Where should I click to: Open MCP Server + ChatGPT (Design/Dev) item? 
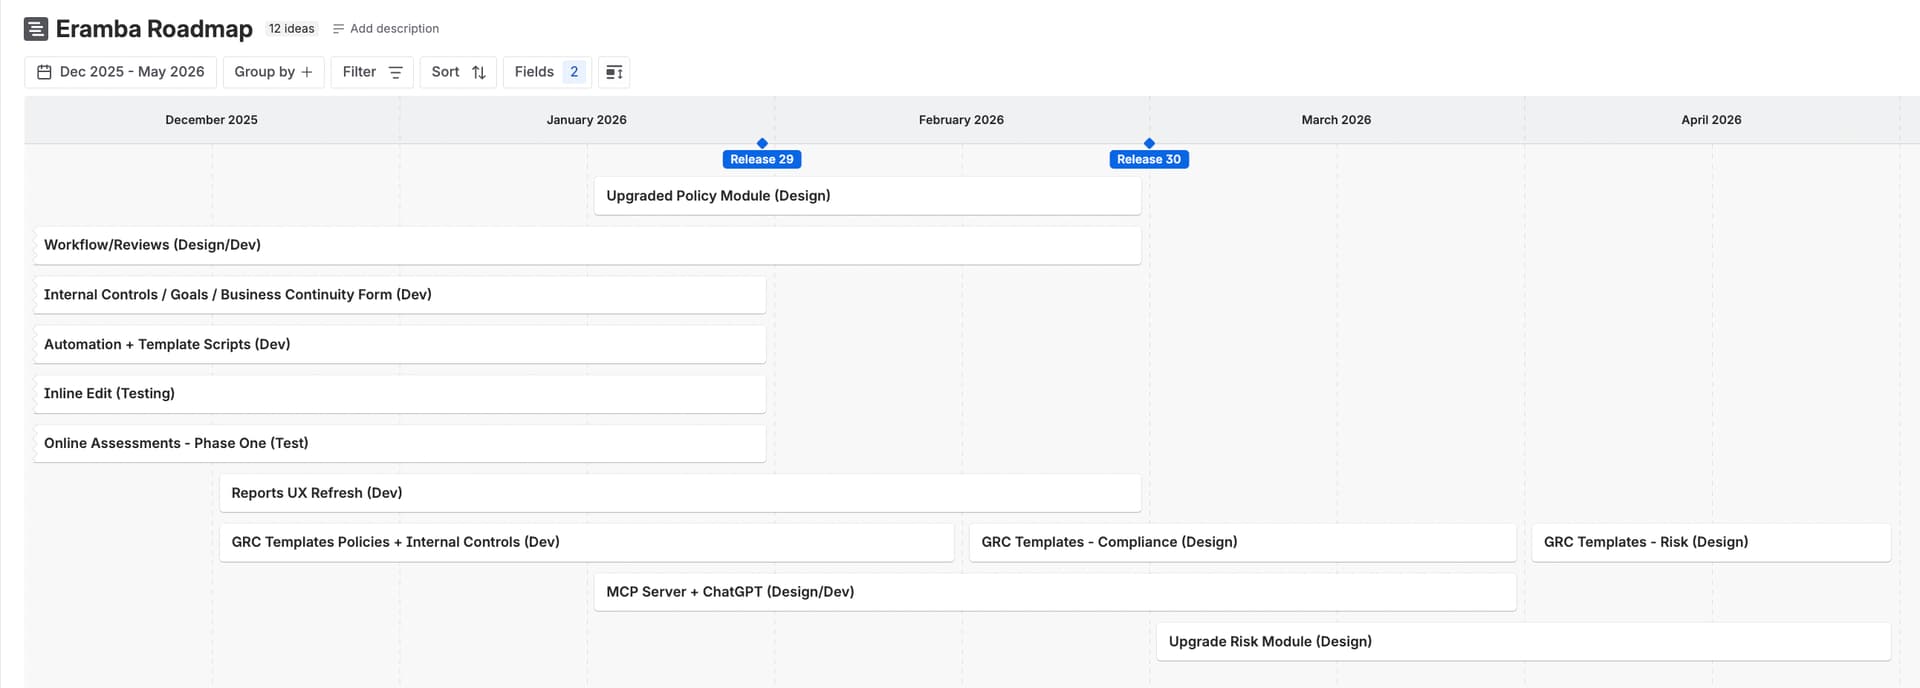(x=1055, y=592)
